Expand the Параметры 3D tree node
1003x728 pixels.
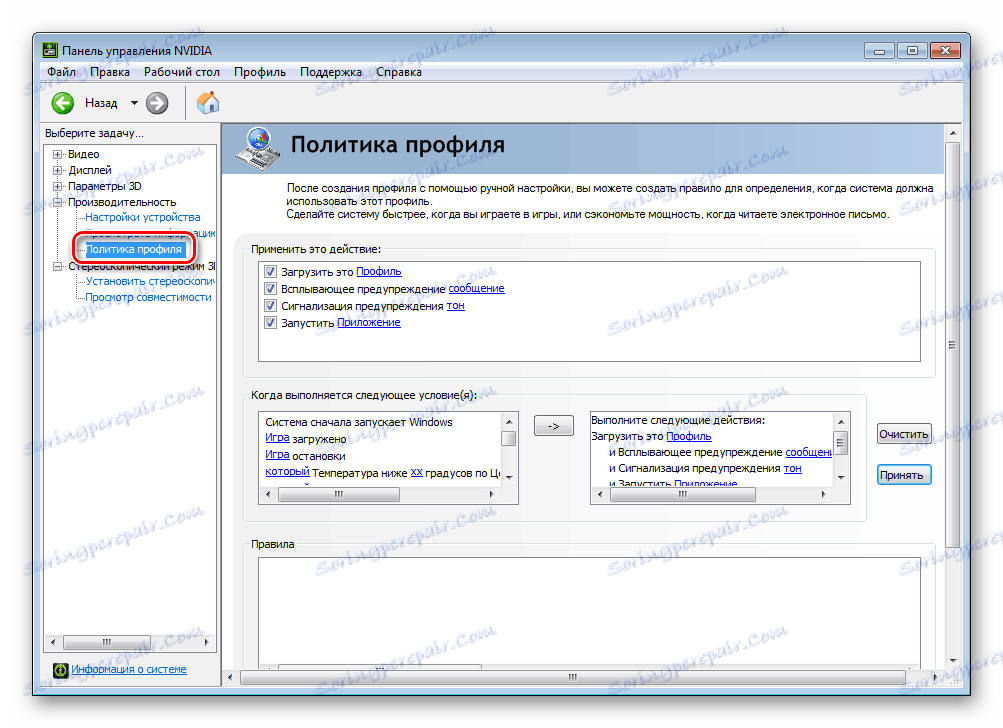58,186
